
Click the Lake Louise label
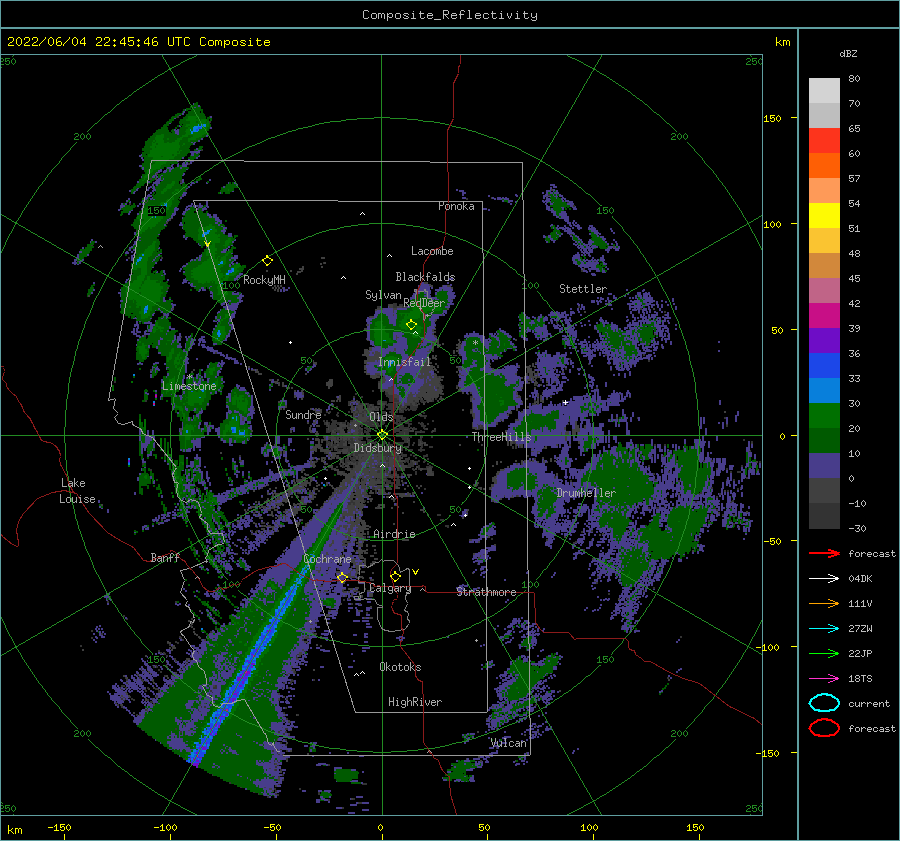click(x=78, y=491)
